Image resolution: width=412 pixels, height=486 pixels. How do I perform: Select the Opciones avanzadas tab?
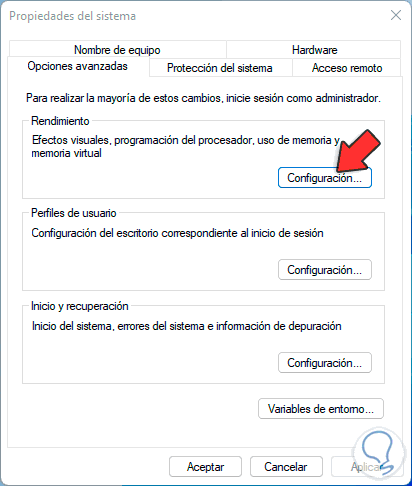(78, 66)
